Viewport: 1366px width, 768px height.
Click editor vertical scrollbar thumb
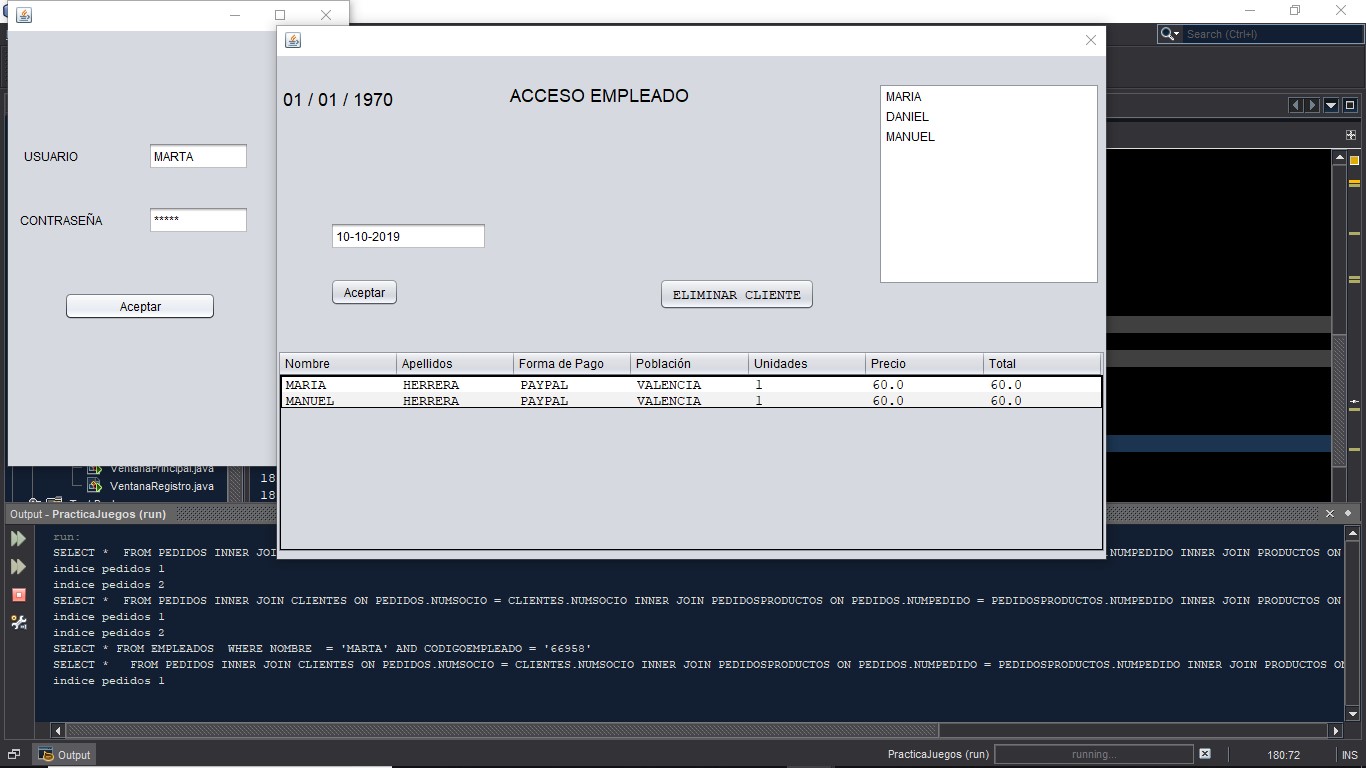1339,401
